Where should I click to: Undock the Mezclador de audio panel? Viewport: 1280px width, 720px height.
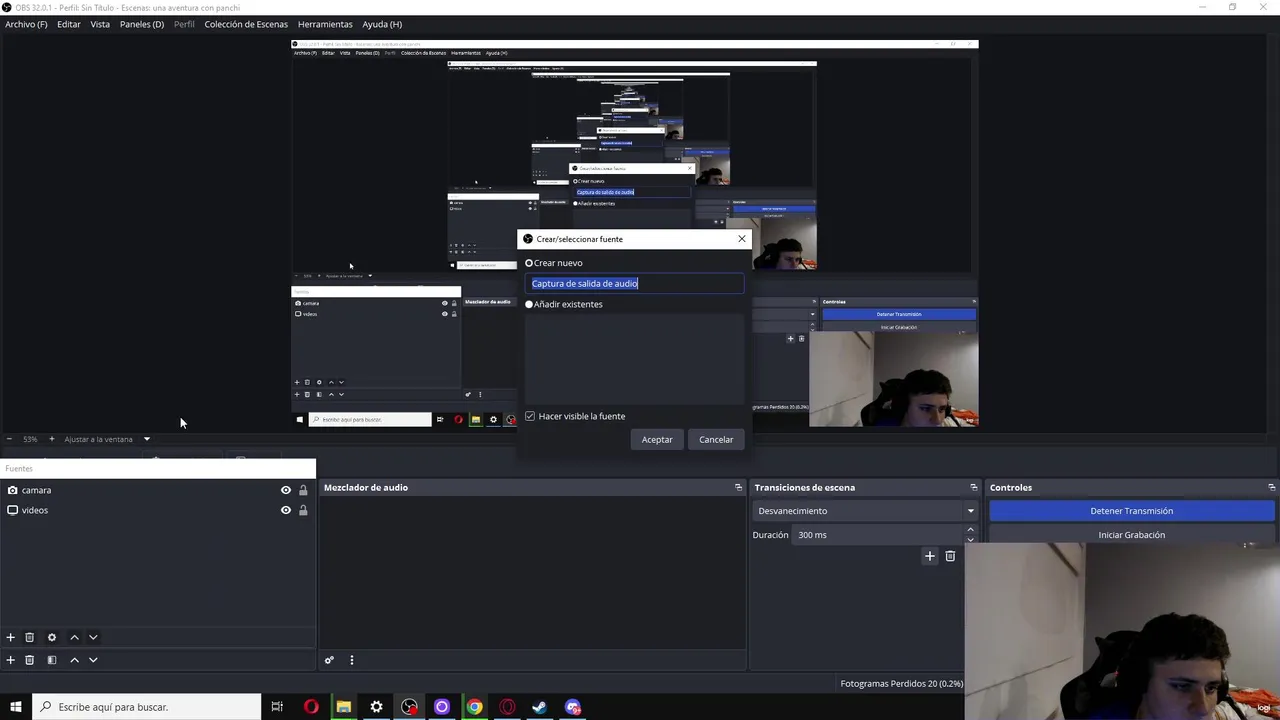point(739,487)
